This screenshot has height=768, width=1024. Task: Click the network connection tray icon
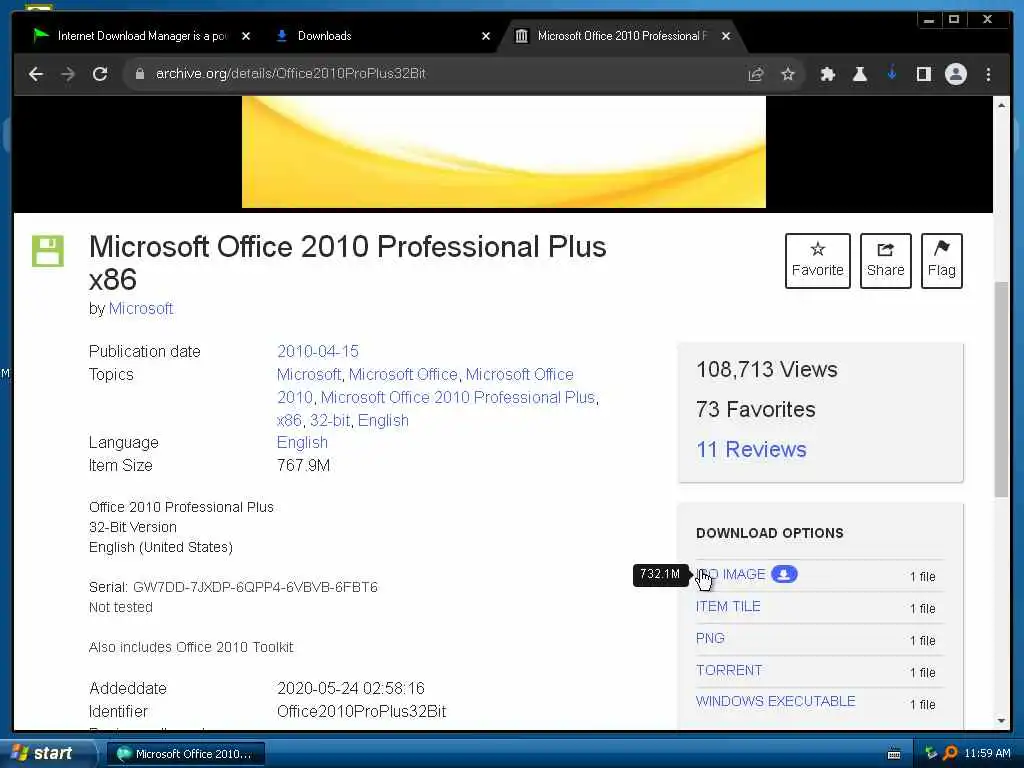pyautogui.click(x=931, y=753)
